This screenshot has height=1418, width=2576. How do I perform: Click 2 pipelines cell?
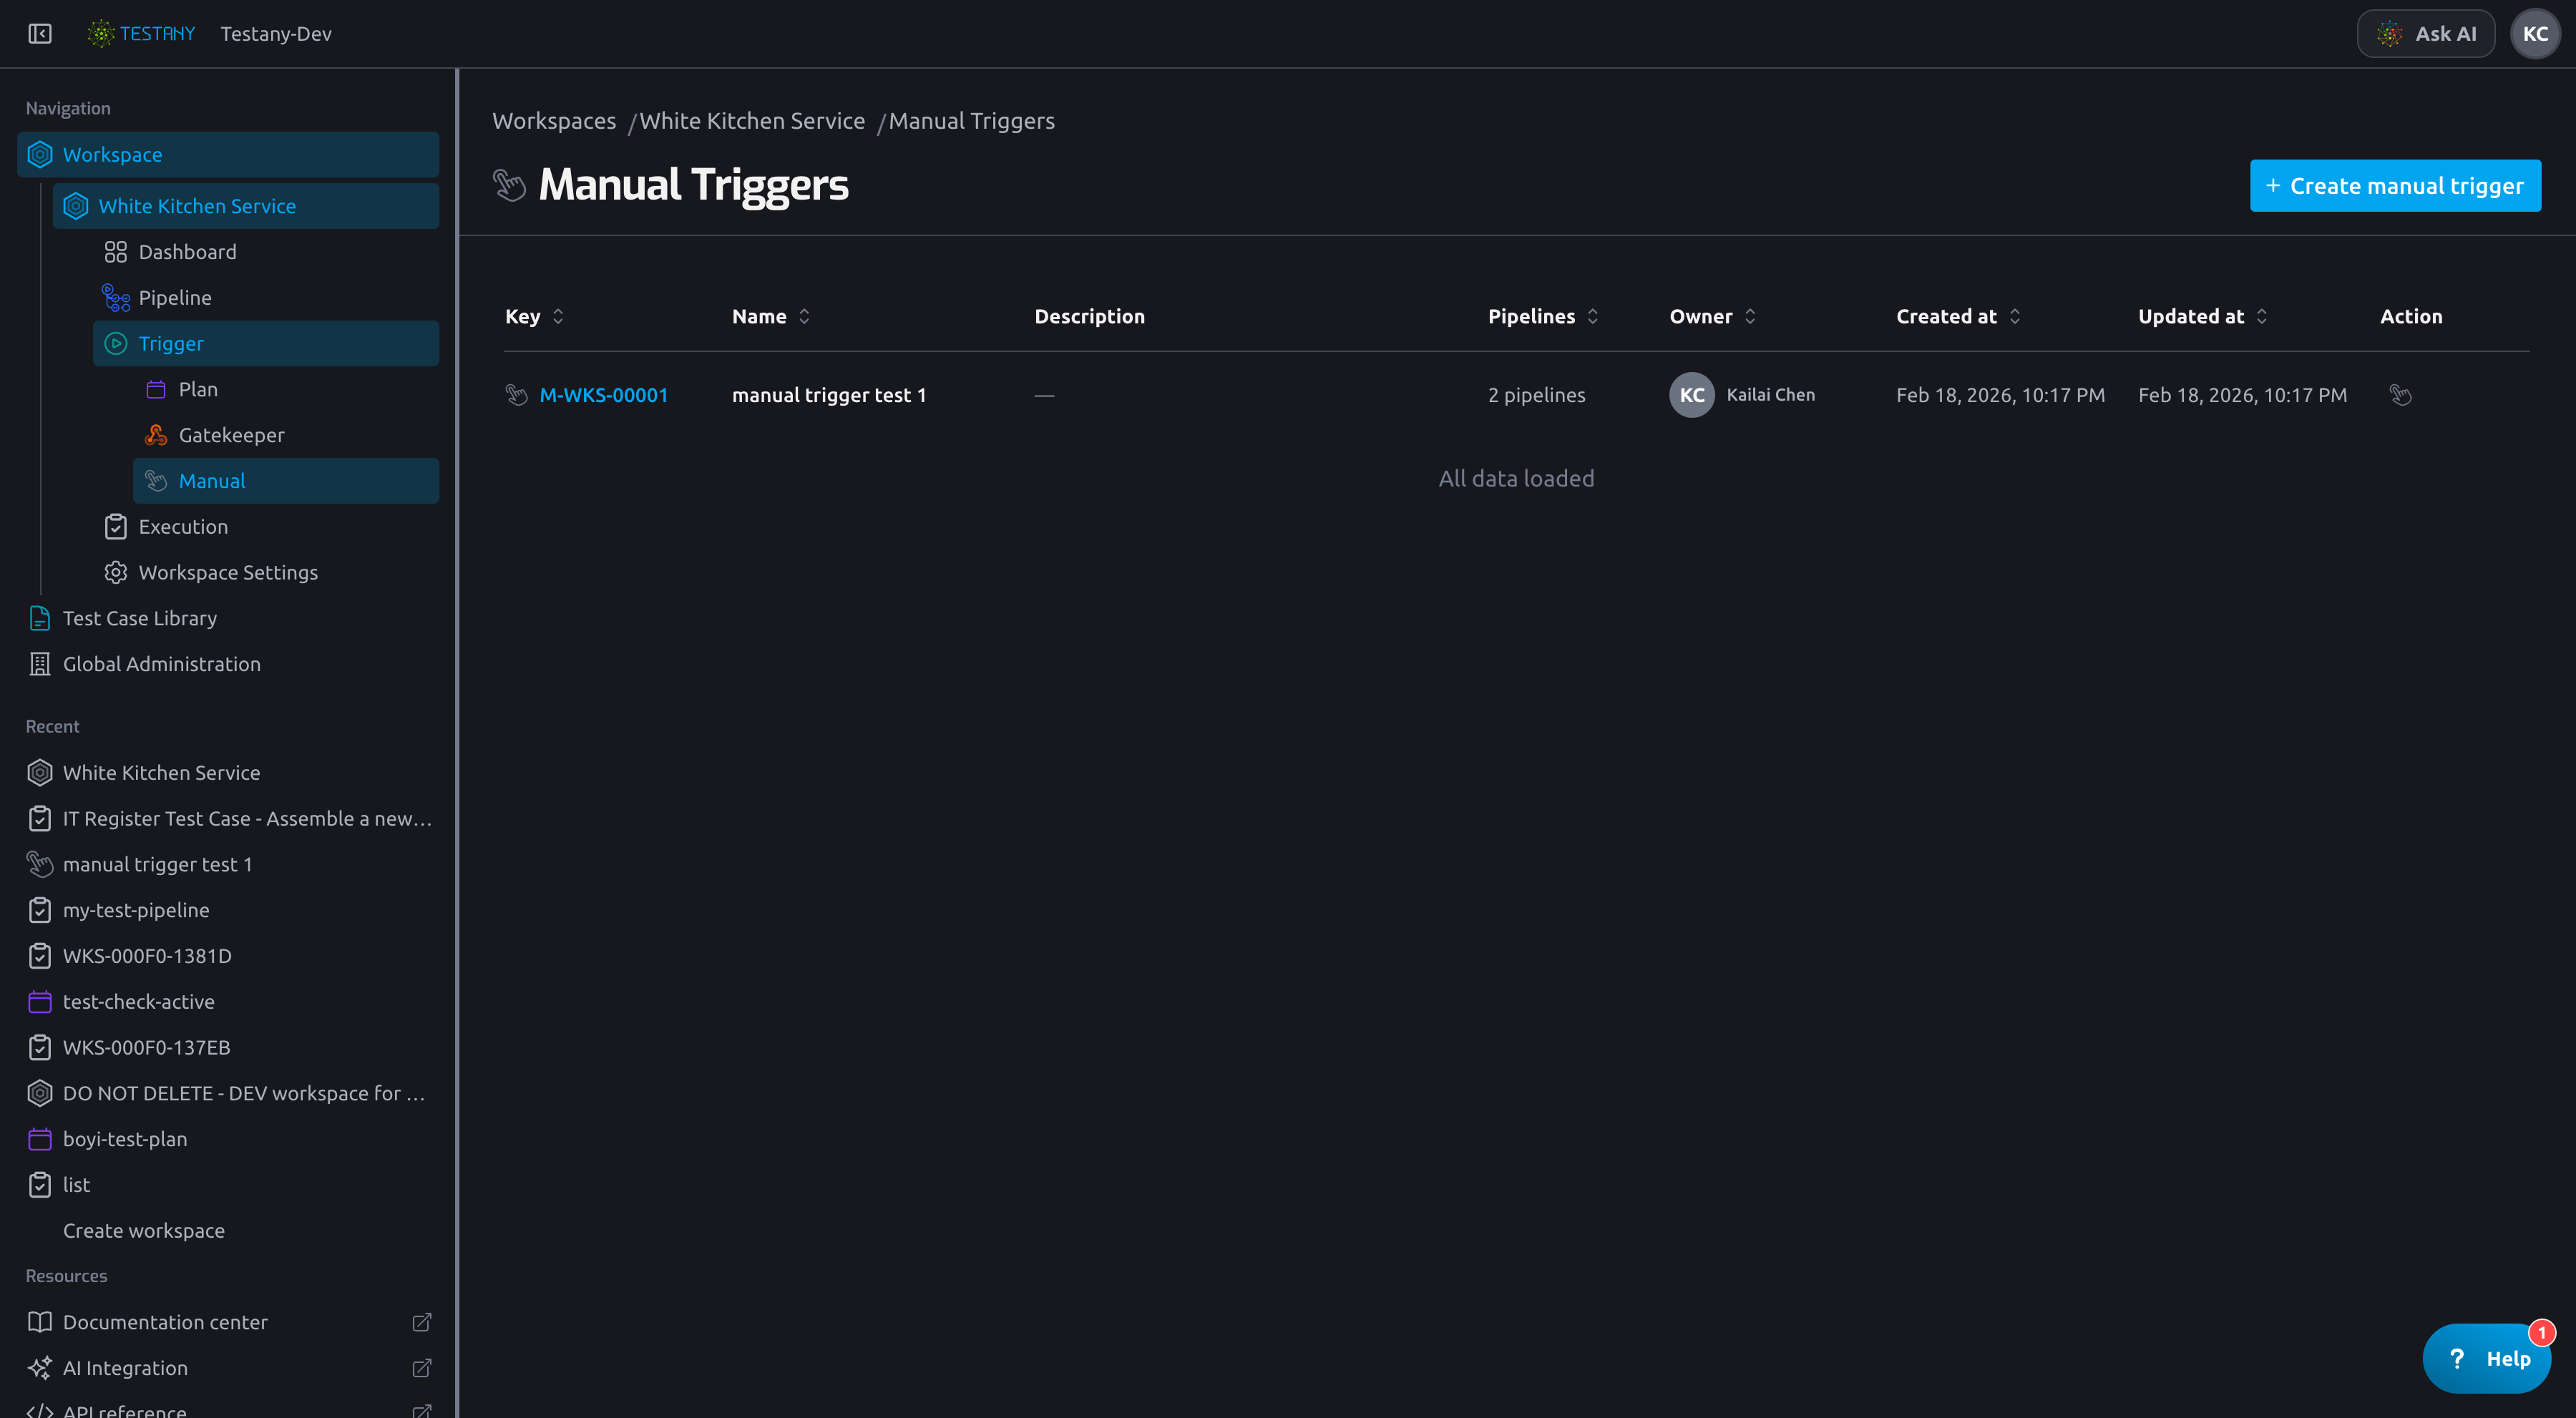[x=1537, y=395]
